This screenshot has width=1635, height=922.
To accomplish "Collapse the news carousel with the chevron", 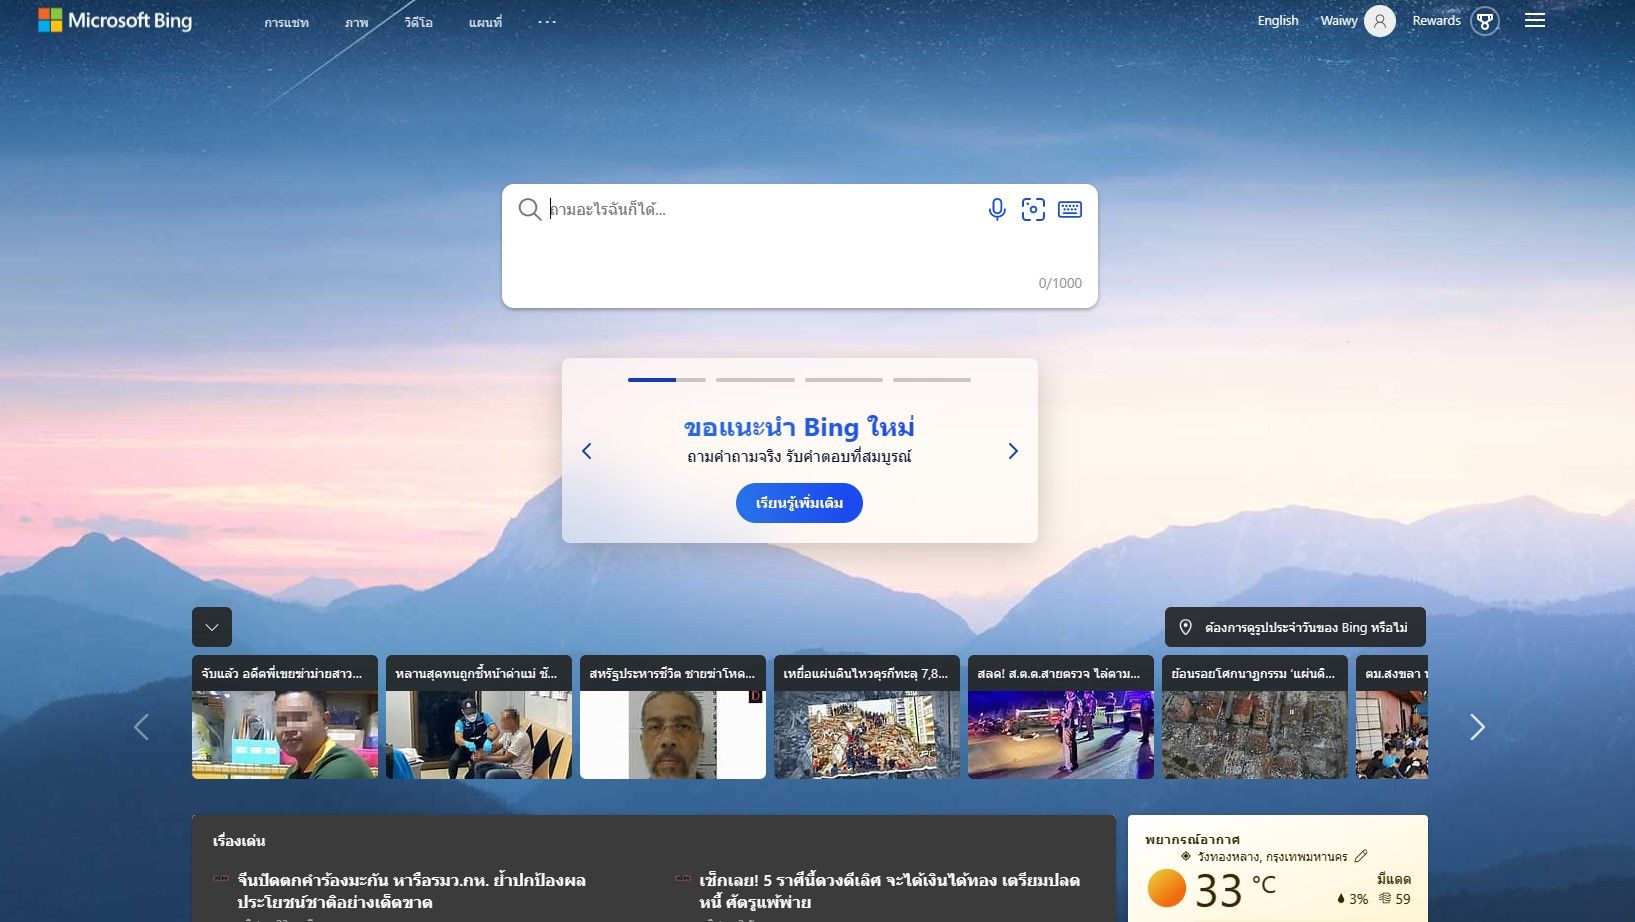I will [x=212, y=627].
